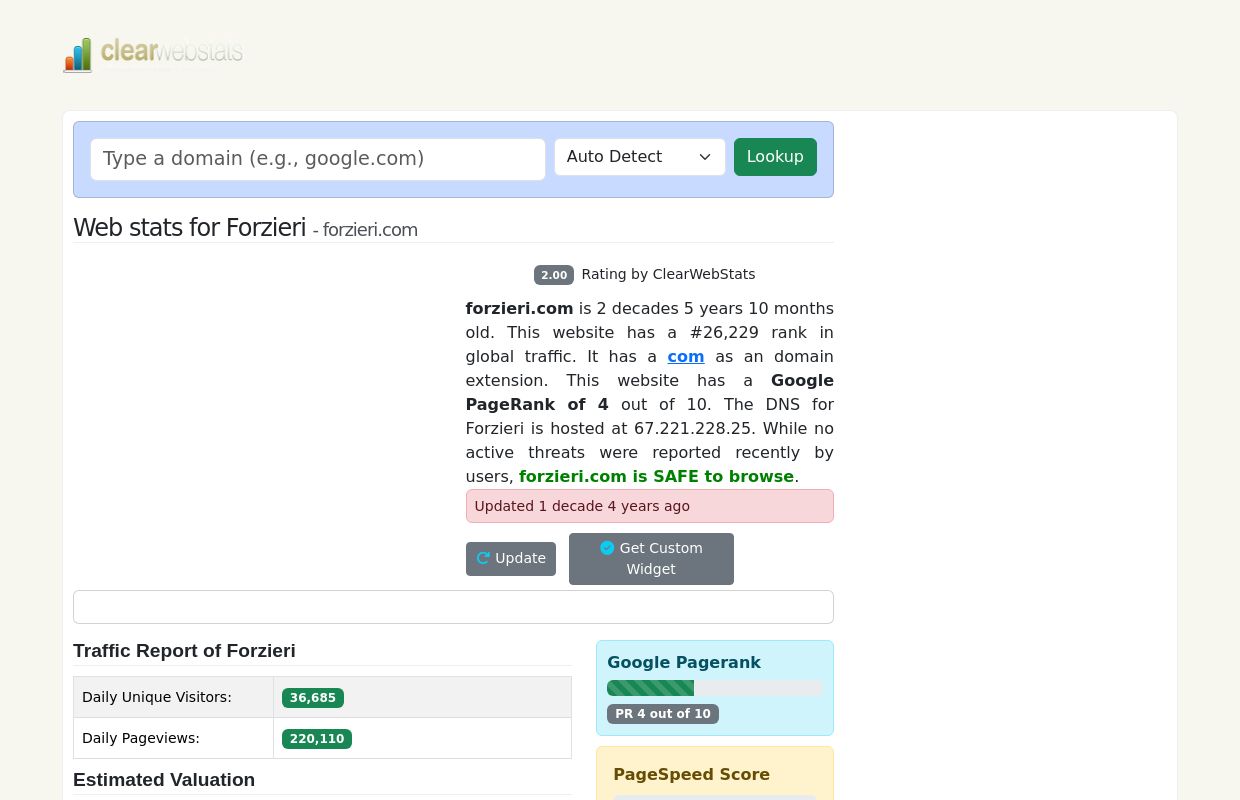Expand the domain extension selector
The height and width of the screenshot is (800, 1240).
tap(639, 157)
